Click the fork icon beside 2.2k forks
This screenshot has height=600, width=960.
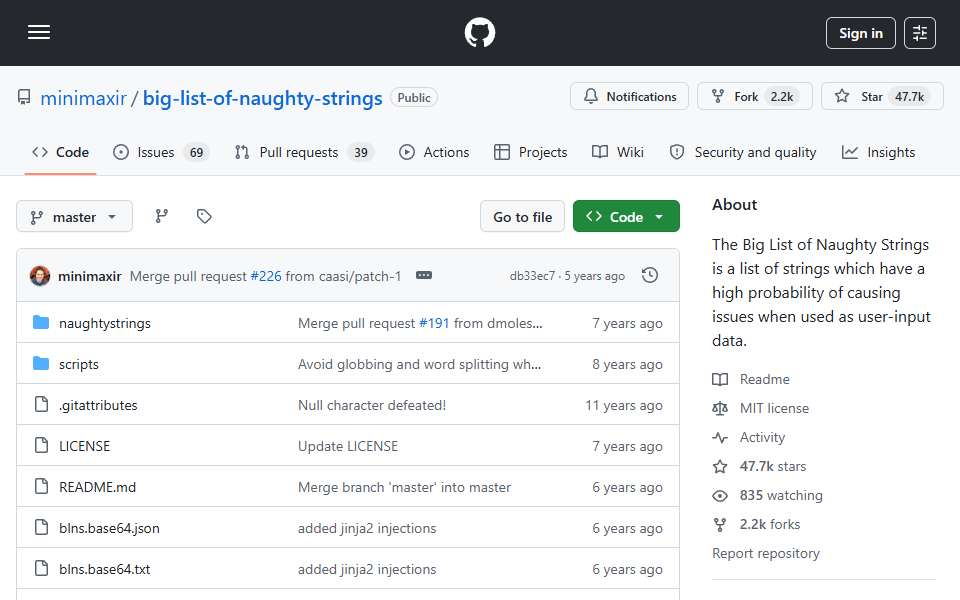(x=720, y=525)
